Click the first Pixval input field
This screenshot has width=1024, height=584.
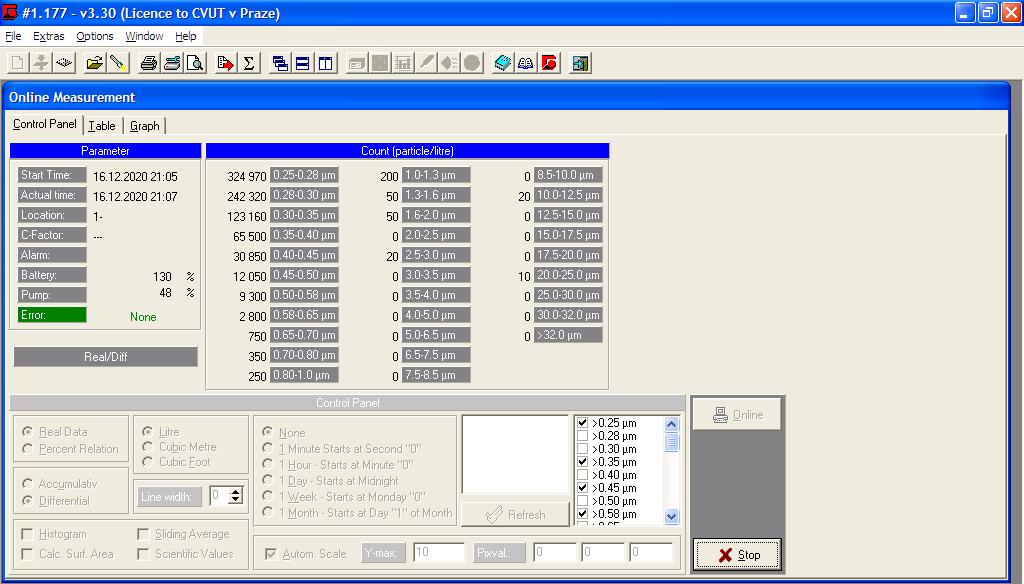[x=554, y=553]
